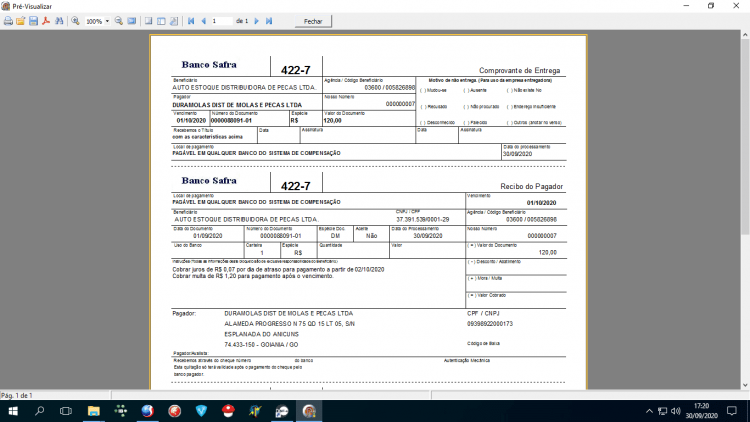Screen dimensions: 750x422
Task: Click the '74.433-150 - GOIANIA / GO' line
Action: tap(261, 344)
